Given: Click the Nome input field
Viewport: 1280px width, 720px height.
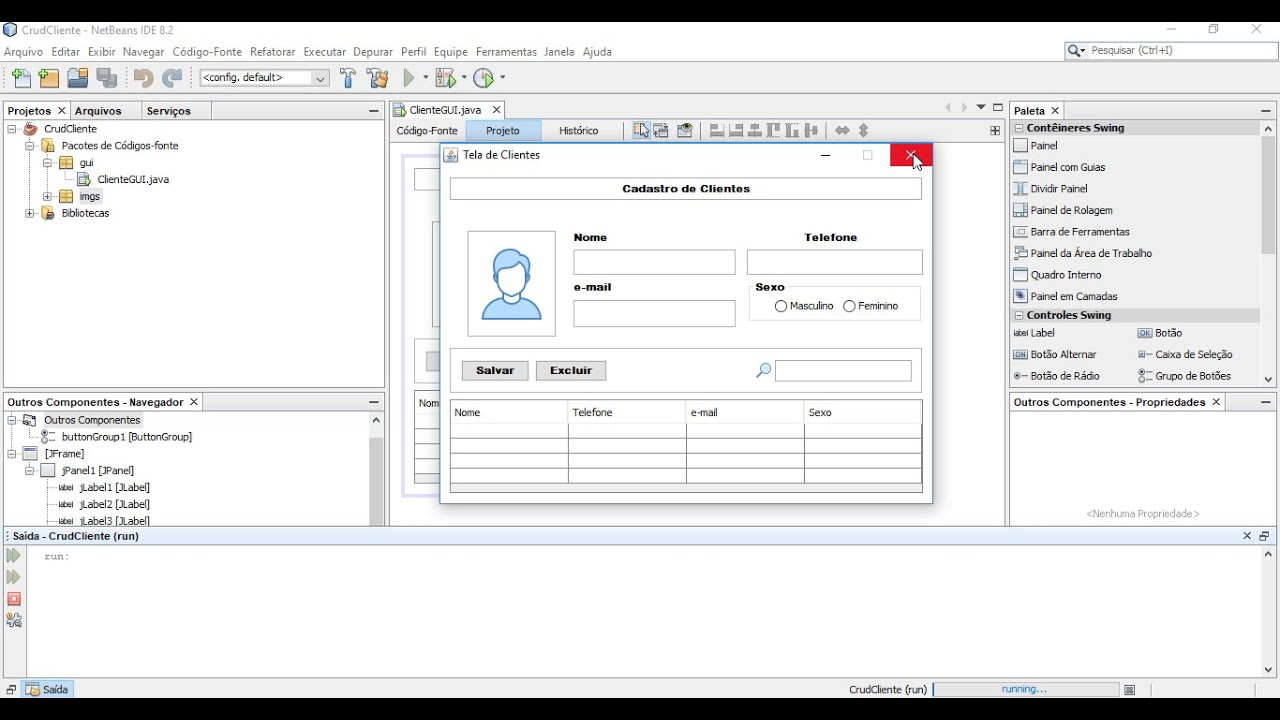Looking at the screenshot, I should click(654, 263).
